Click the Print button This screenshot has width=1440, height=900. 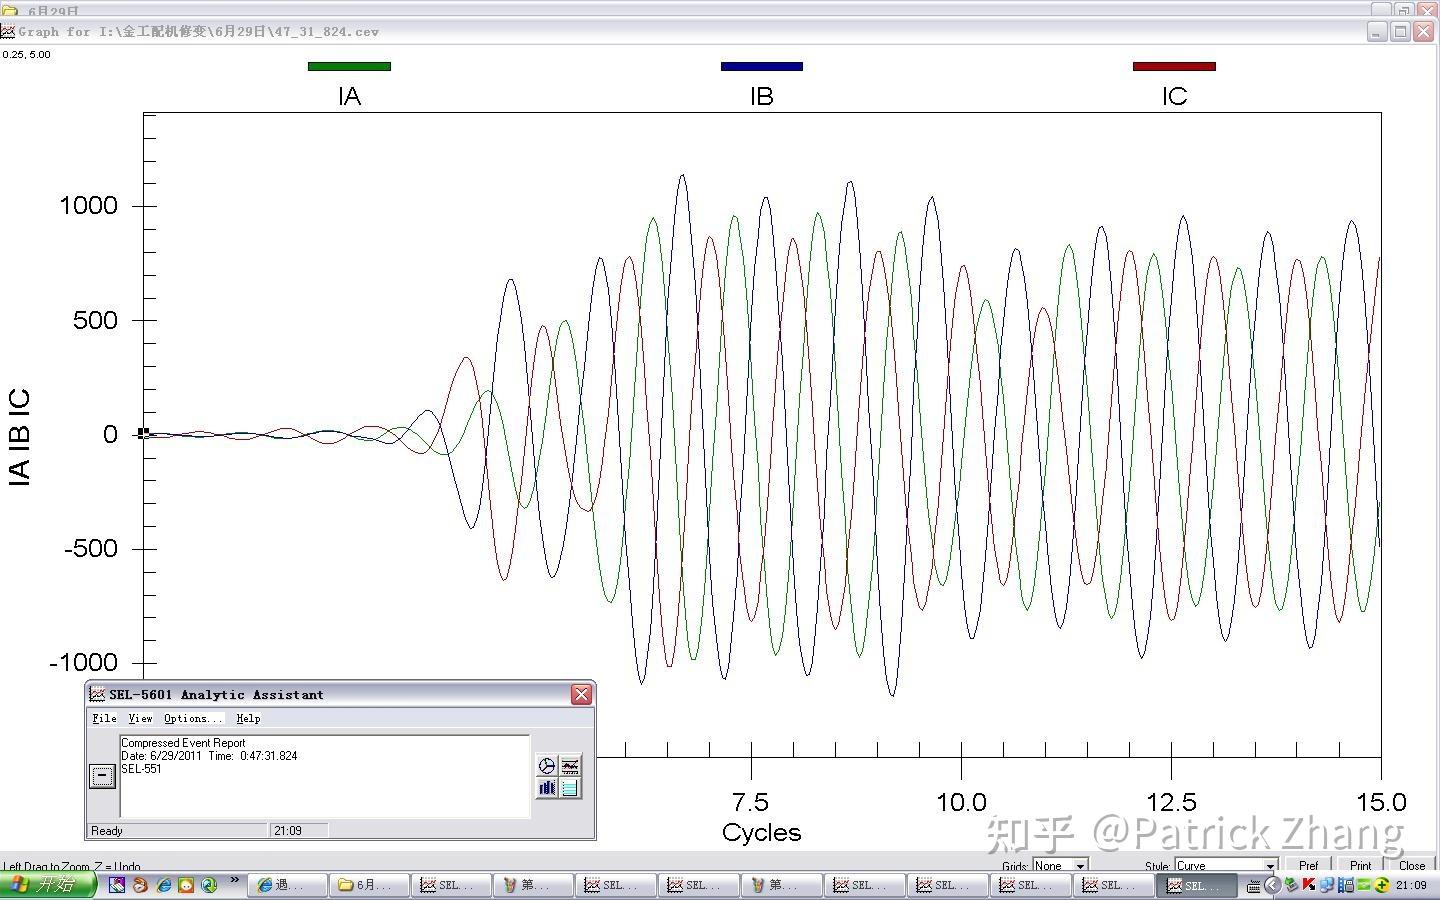(x=1360, y=866)
